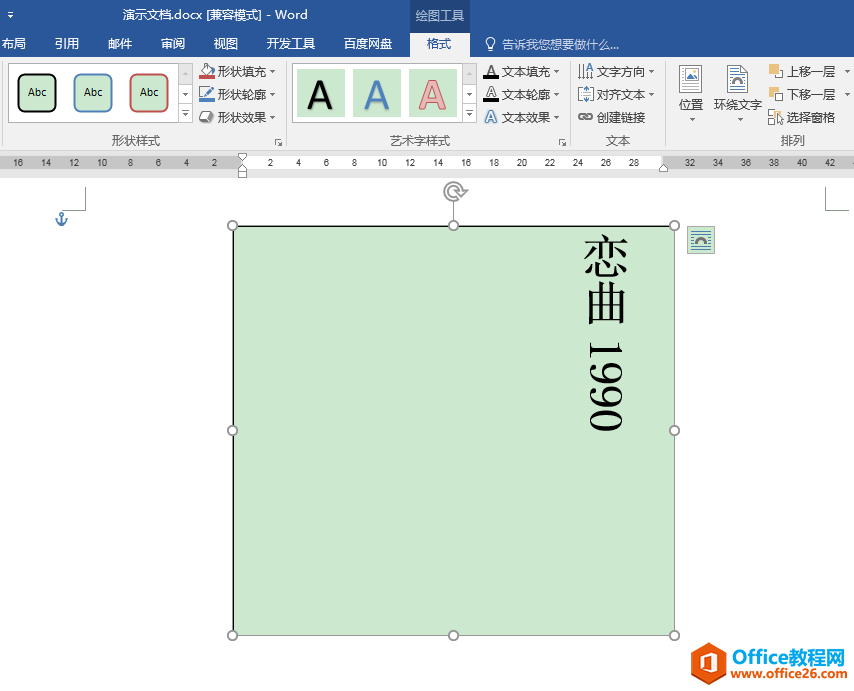Image resolution: width=854 pixels, height=691 pixels.
Task: Click the right-middle sizing handle of the text box
Action: click(674, 431)
